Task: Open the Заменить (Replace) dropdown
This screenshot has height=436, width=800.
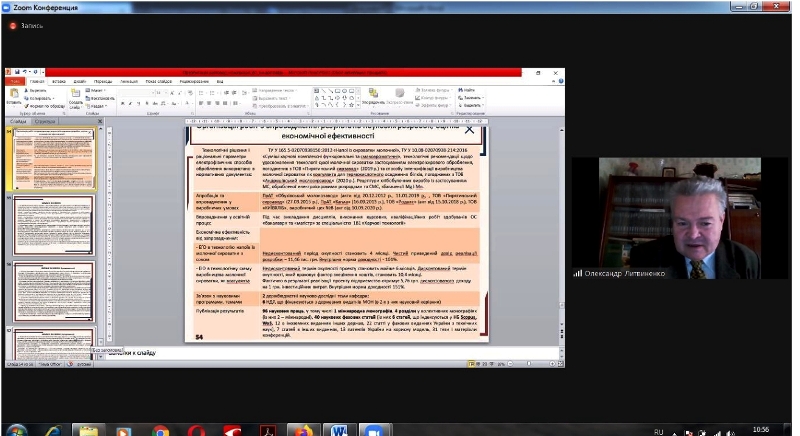Action: click(470, 97)
